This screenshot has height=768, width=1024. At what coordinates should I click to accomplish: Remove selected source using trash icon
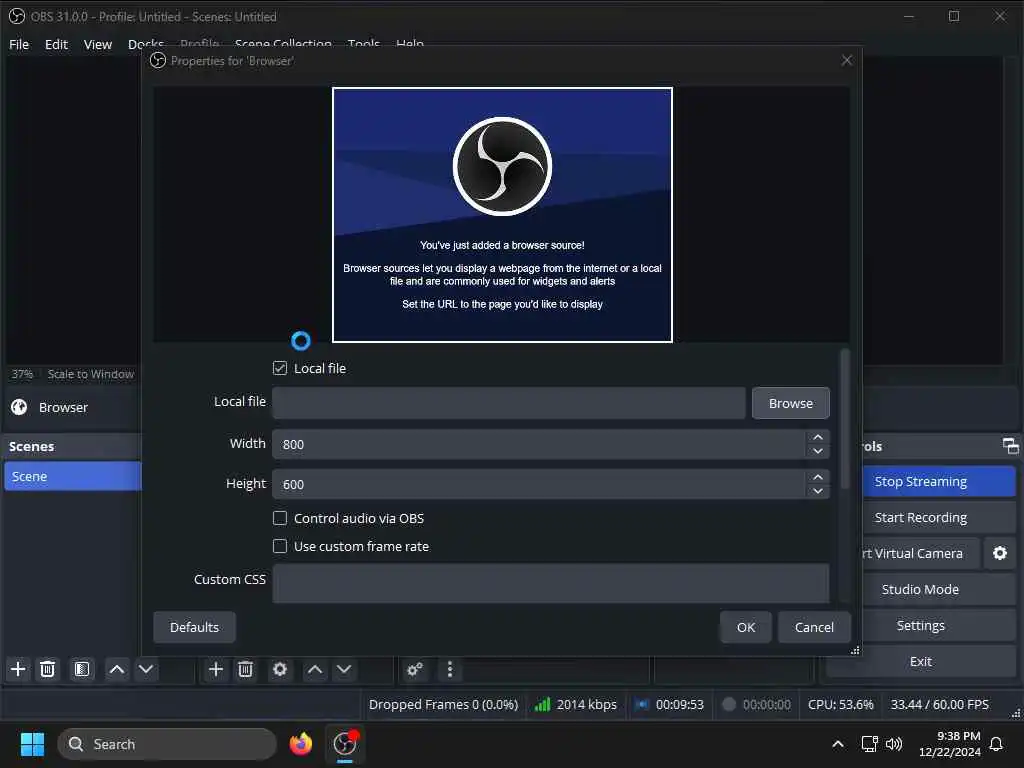point(246,669)
